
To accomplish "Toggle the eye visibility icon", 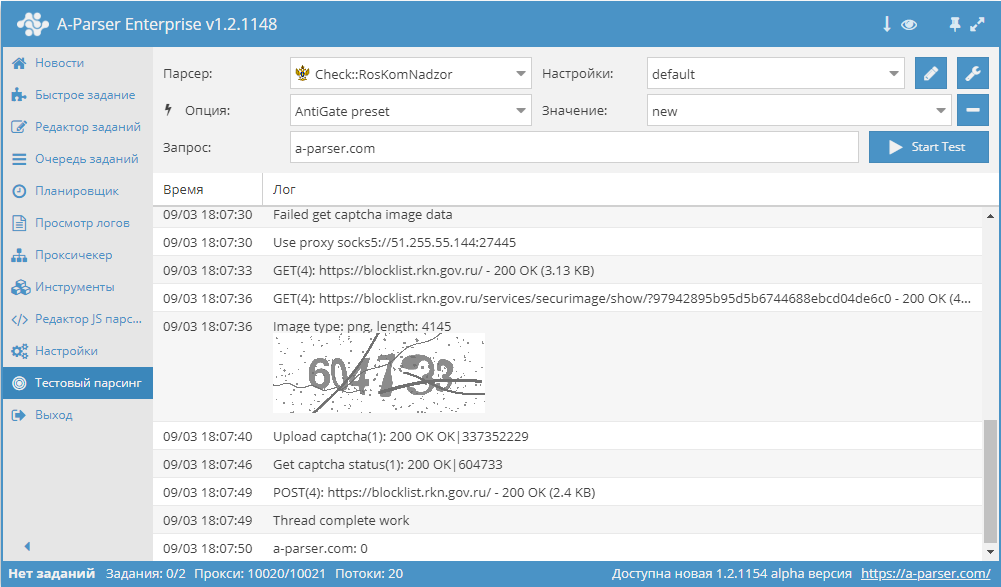I will (909, 24).
